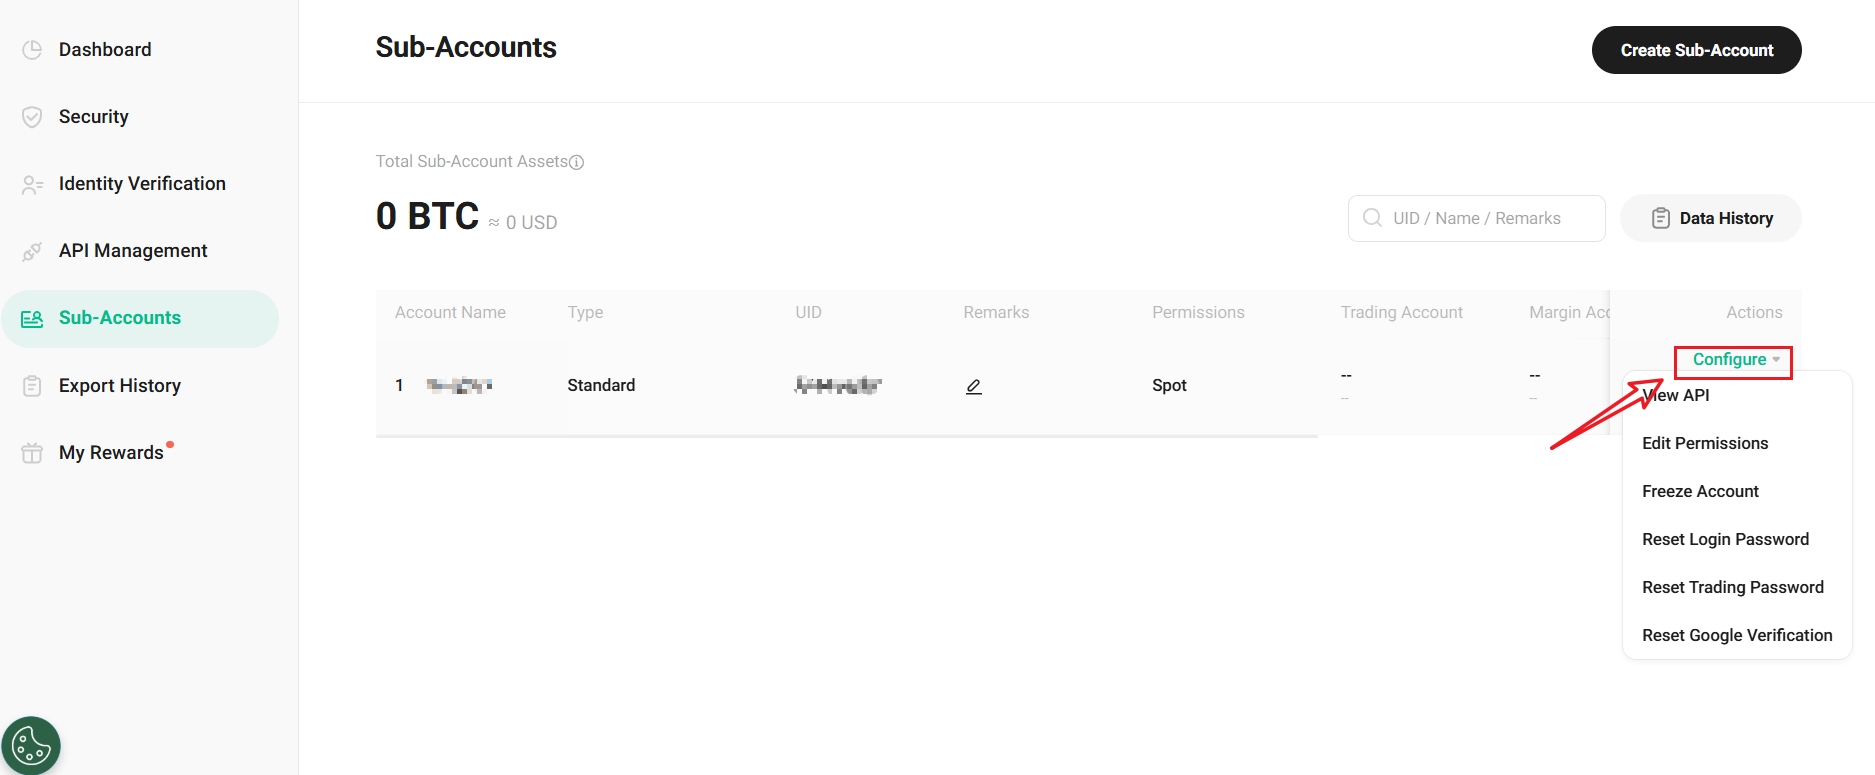Edit remarks with the pencil icon
Viewport: 1875px width, 775px height.
tap(973, 386)
